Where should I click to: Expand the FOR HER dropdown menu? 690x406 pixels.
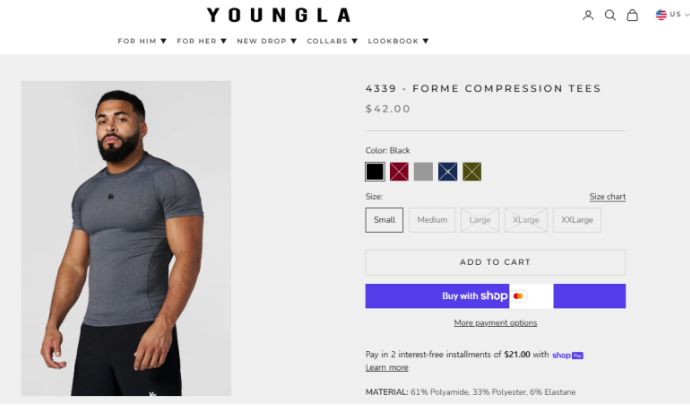click(x=201, y=41)
